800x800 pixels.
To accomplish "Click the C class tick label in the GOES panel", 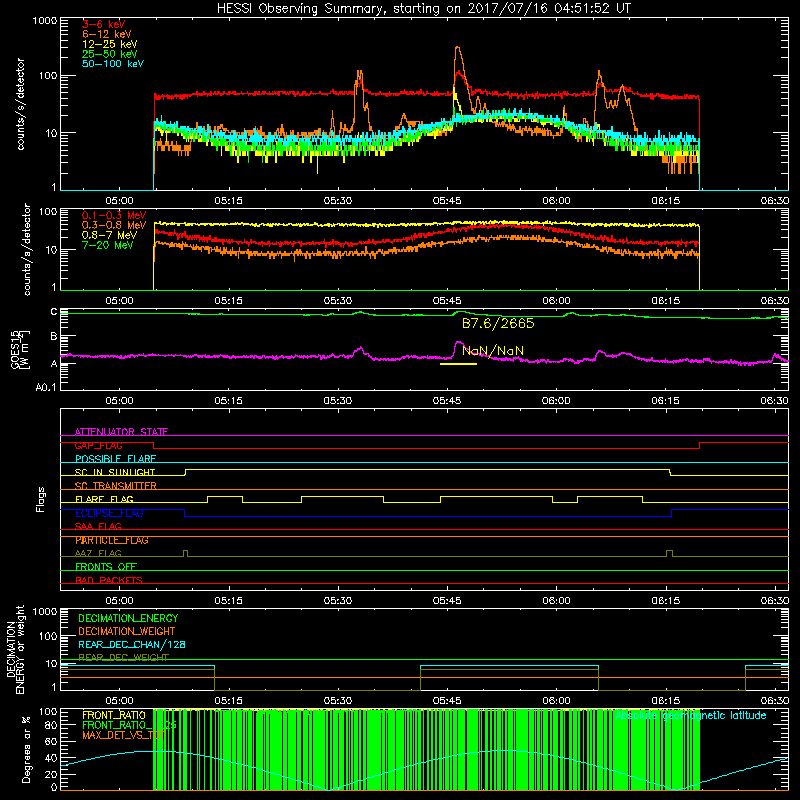I will pyautogui.click(x=54, y=311).
